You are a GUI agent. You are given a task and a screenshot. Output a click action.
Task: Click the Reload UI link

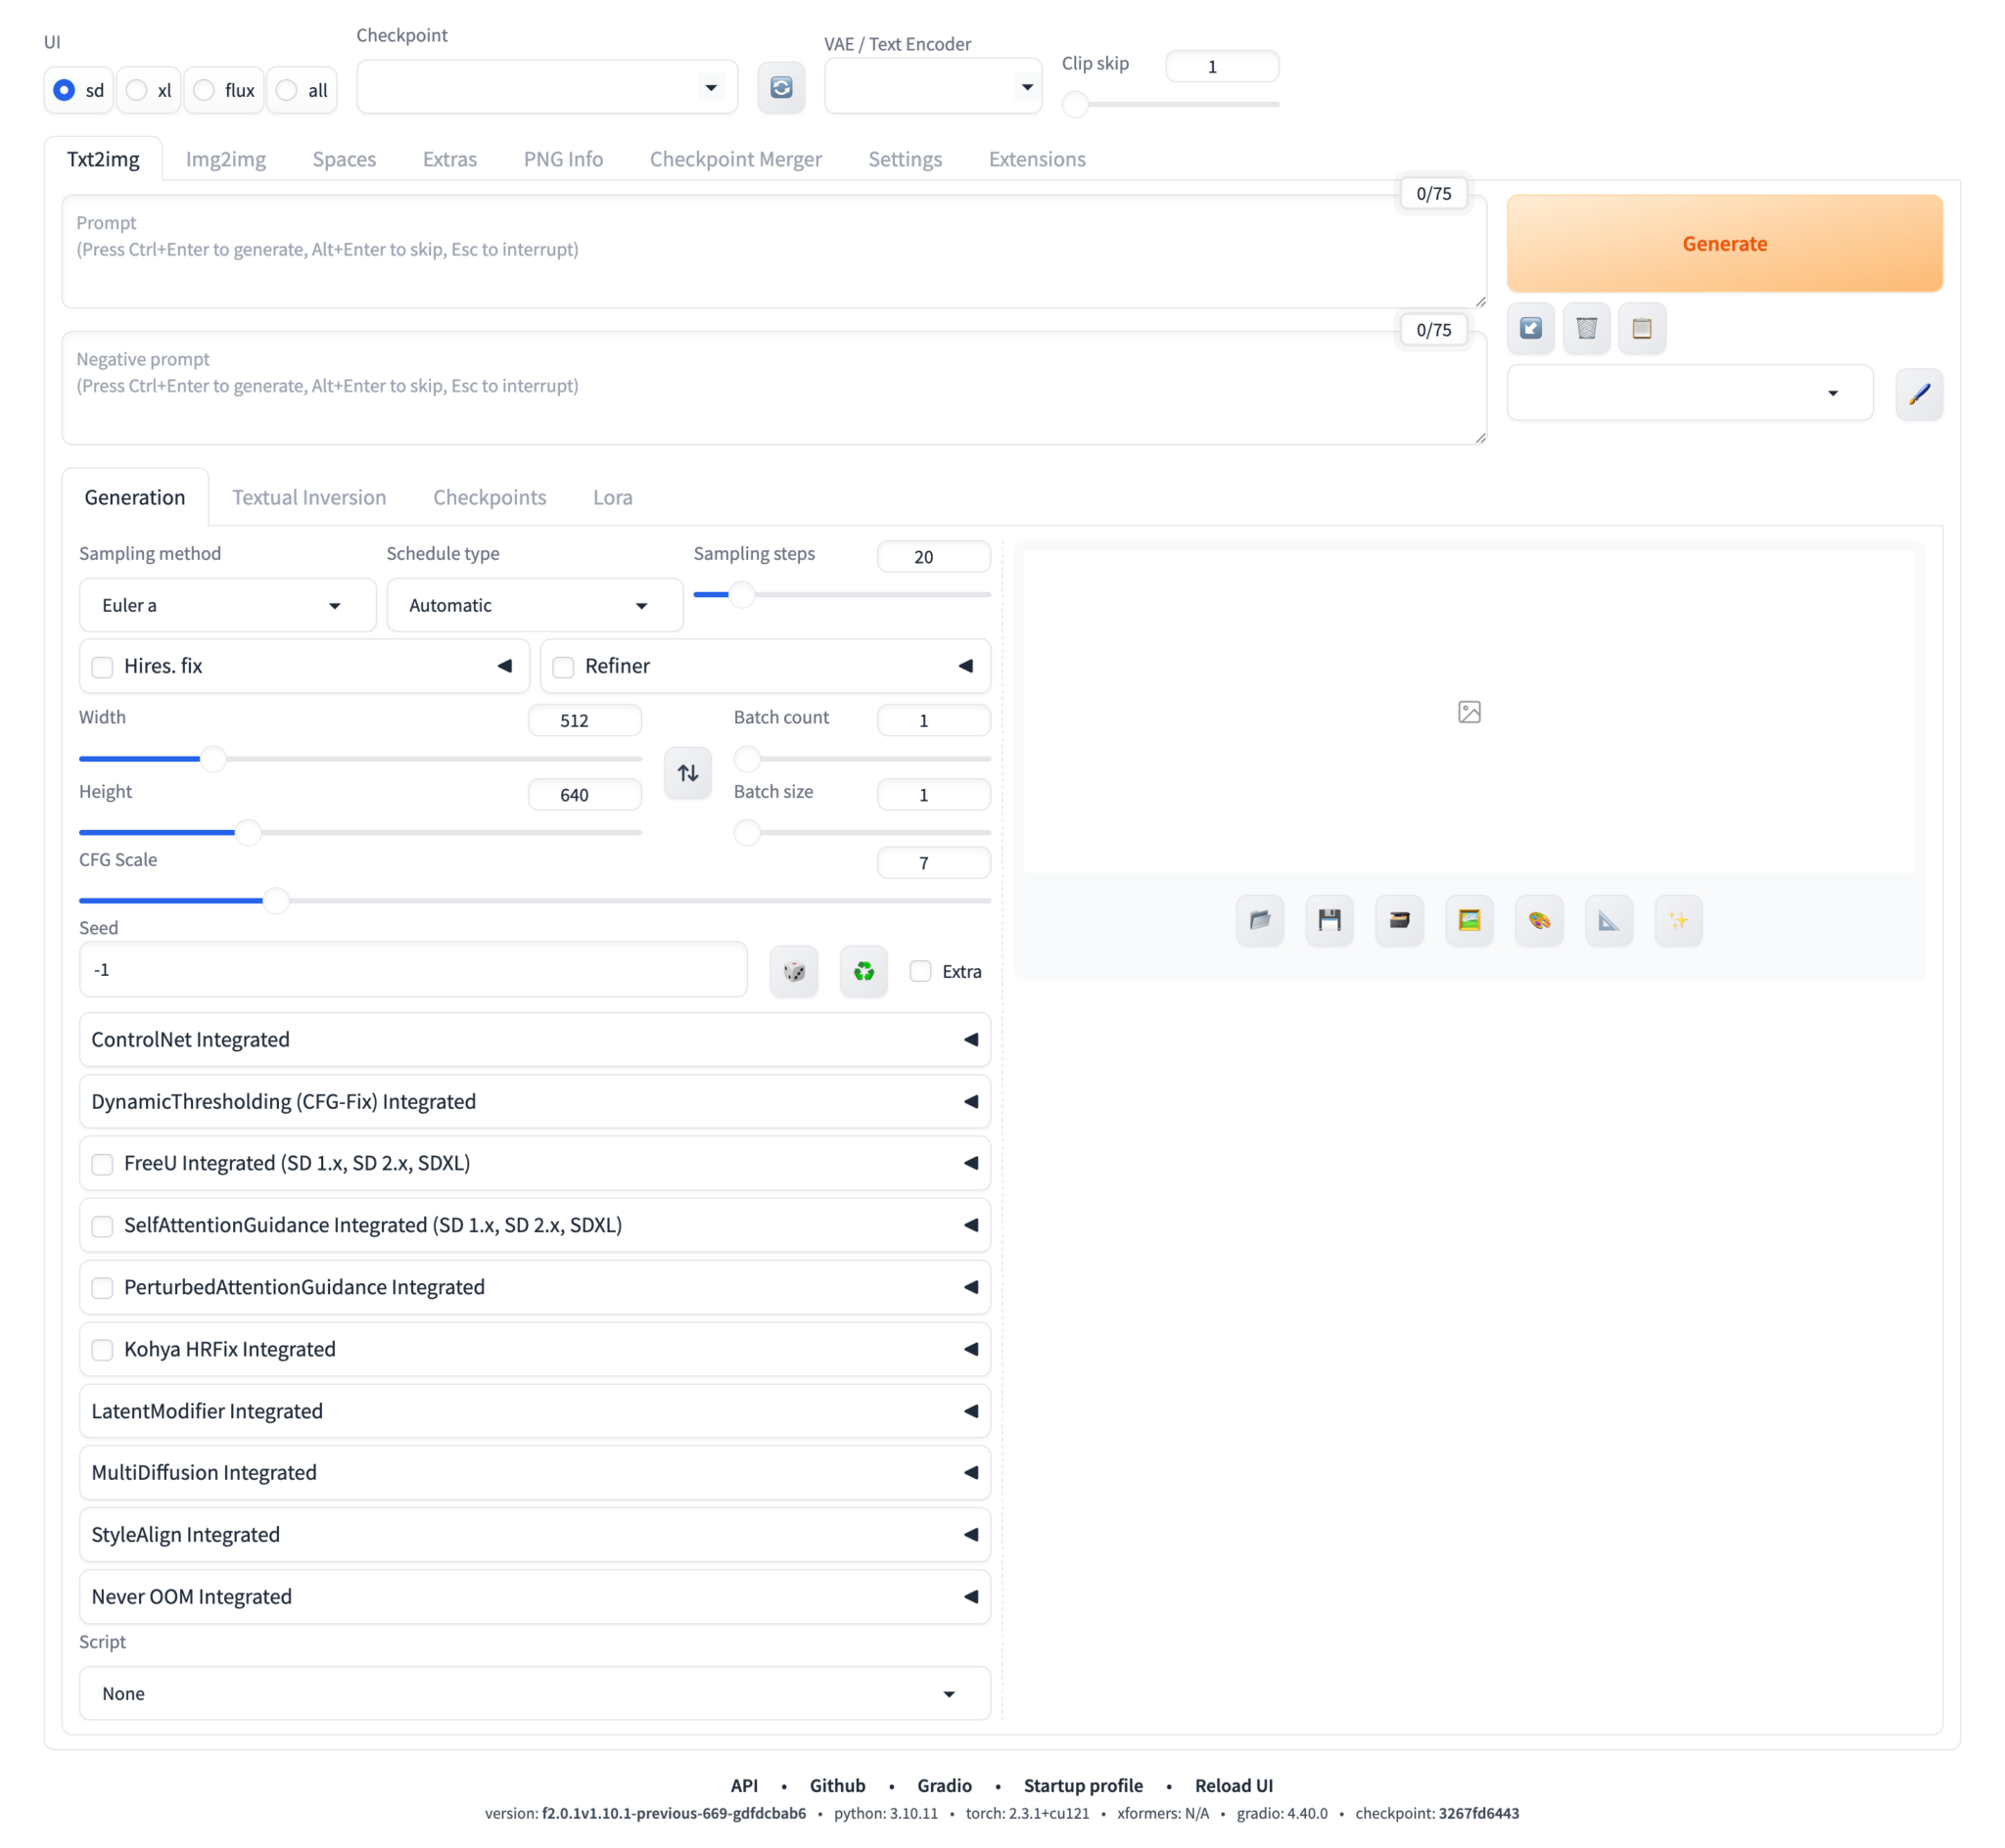tap(1233, 1785)
